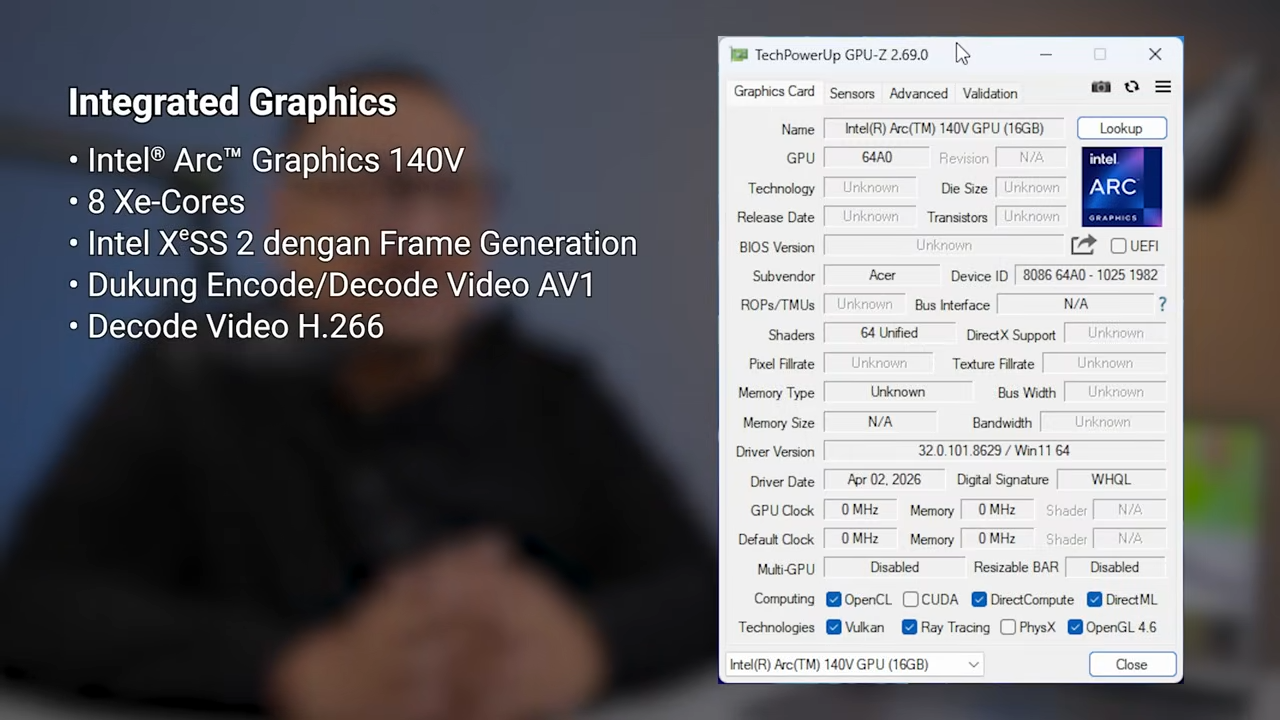Viewport: 1280px width, 720px height.
Task: Close GPU-Z with the title bar X
Action: pyautogui.click(x=1155, y=55)
